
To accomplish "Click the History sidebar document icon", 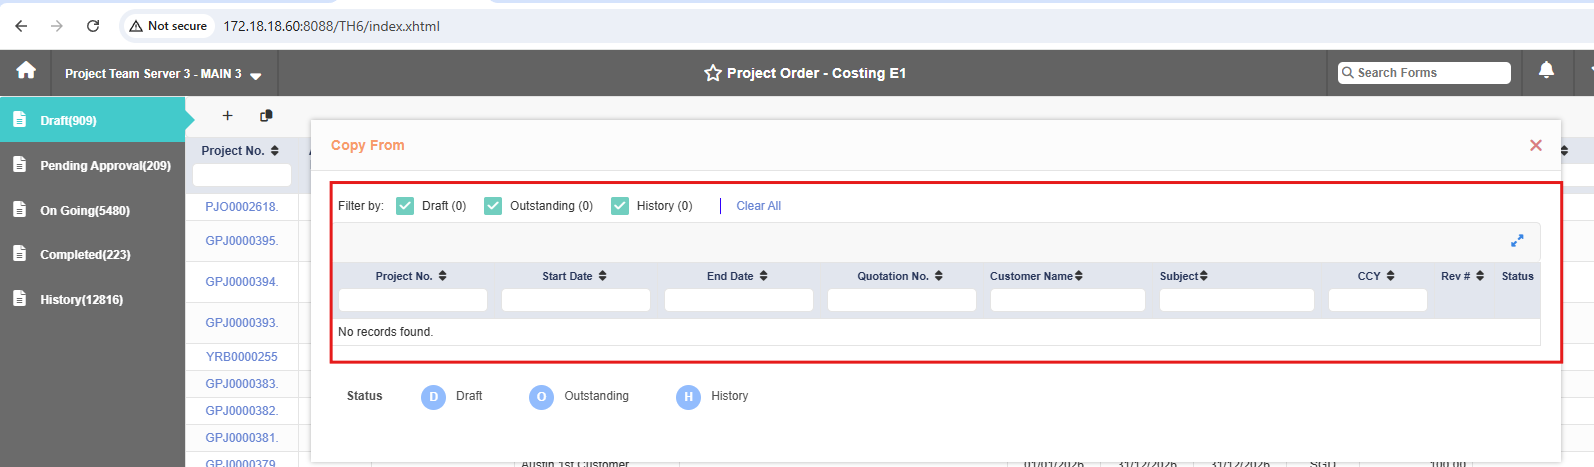I will tap(19, 299).
